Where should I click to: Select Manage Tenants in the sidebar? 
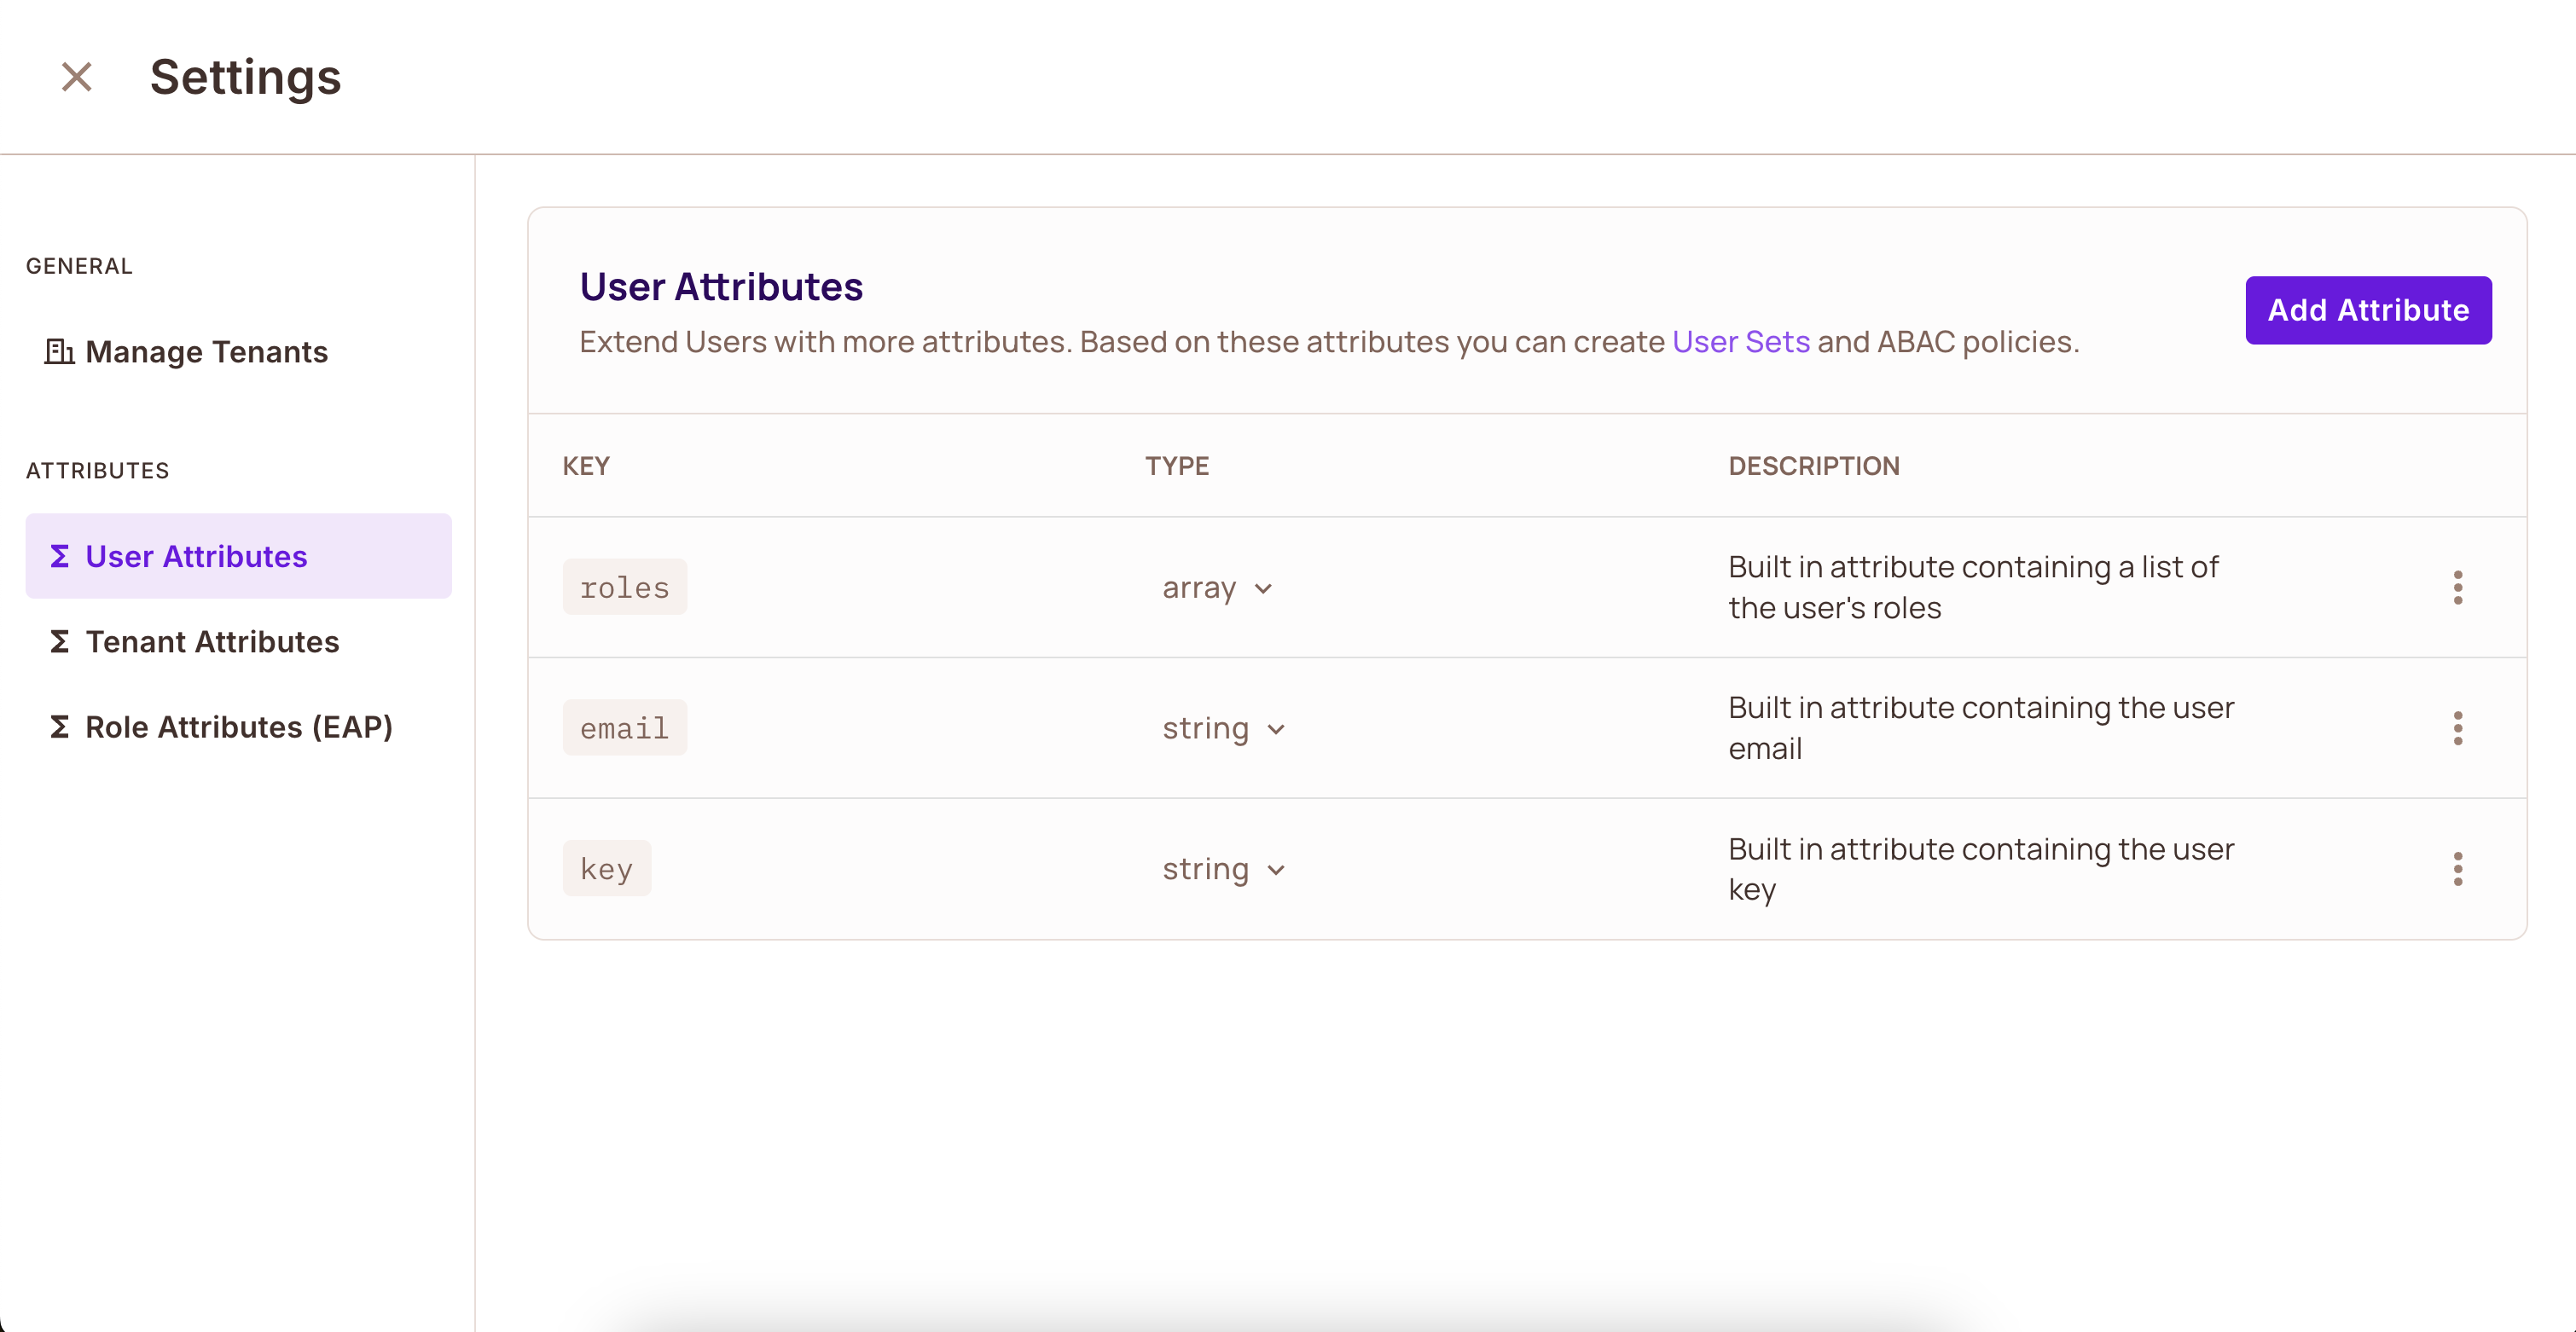[205, 352]
